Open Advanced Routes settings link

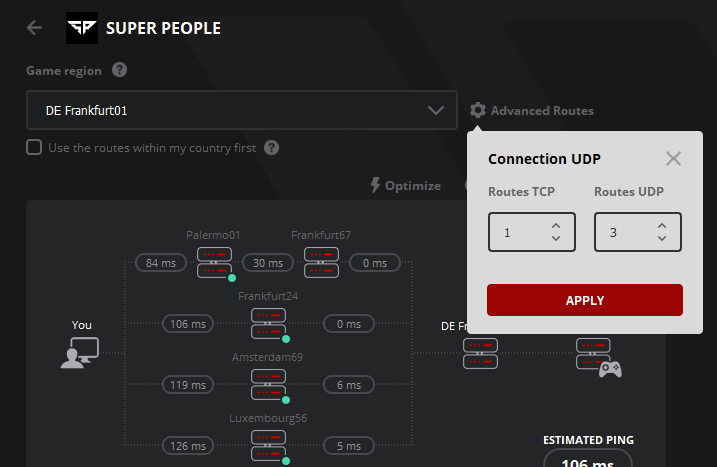[x=542, y=111]
